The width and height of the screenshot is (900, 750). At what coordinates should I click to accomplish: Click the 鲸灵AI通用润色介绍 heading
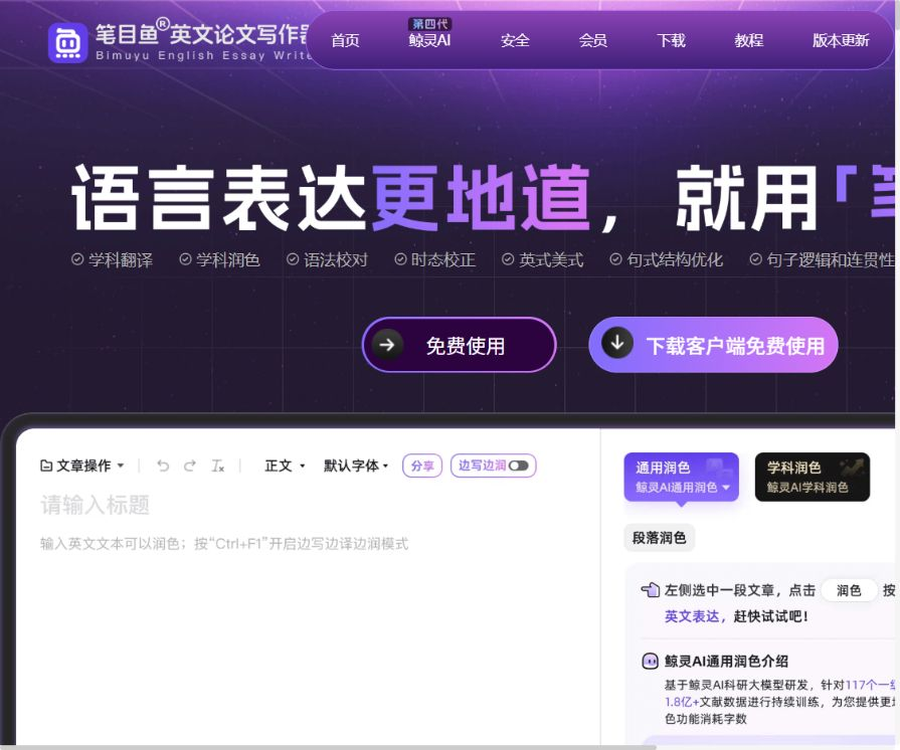tap(726, 661)
